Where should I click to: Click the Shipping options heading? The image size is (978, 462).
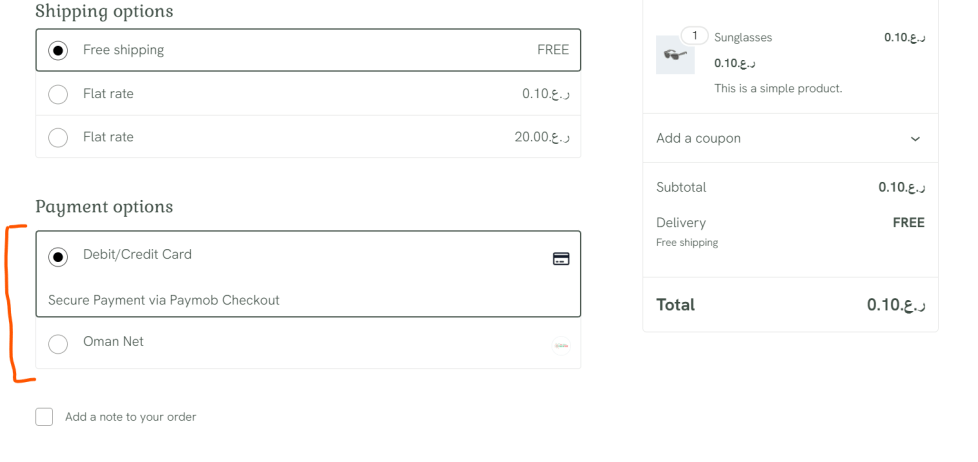pos(104,12)
